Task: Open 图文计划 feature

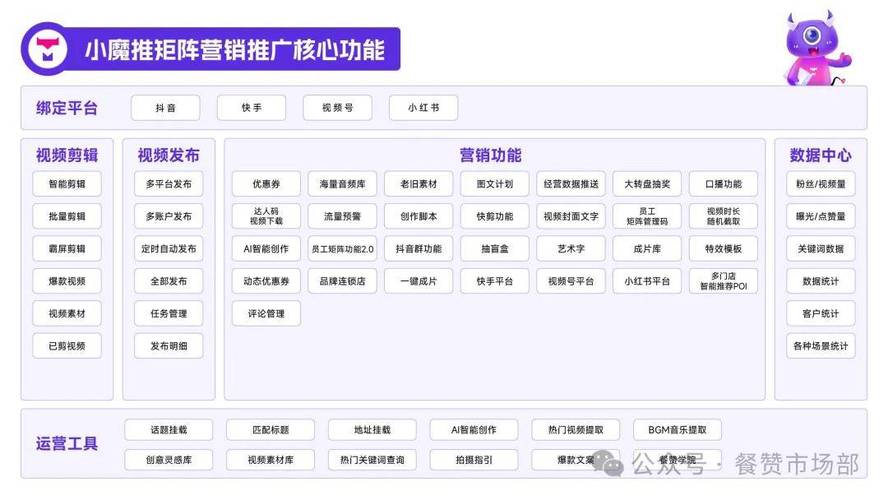Action: click(x=495, y=184)
